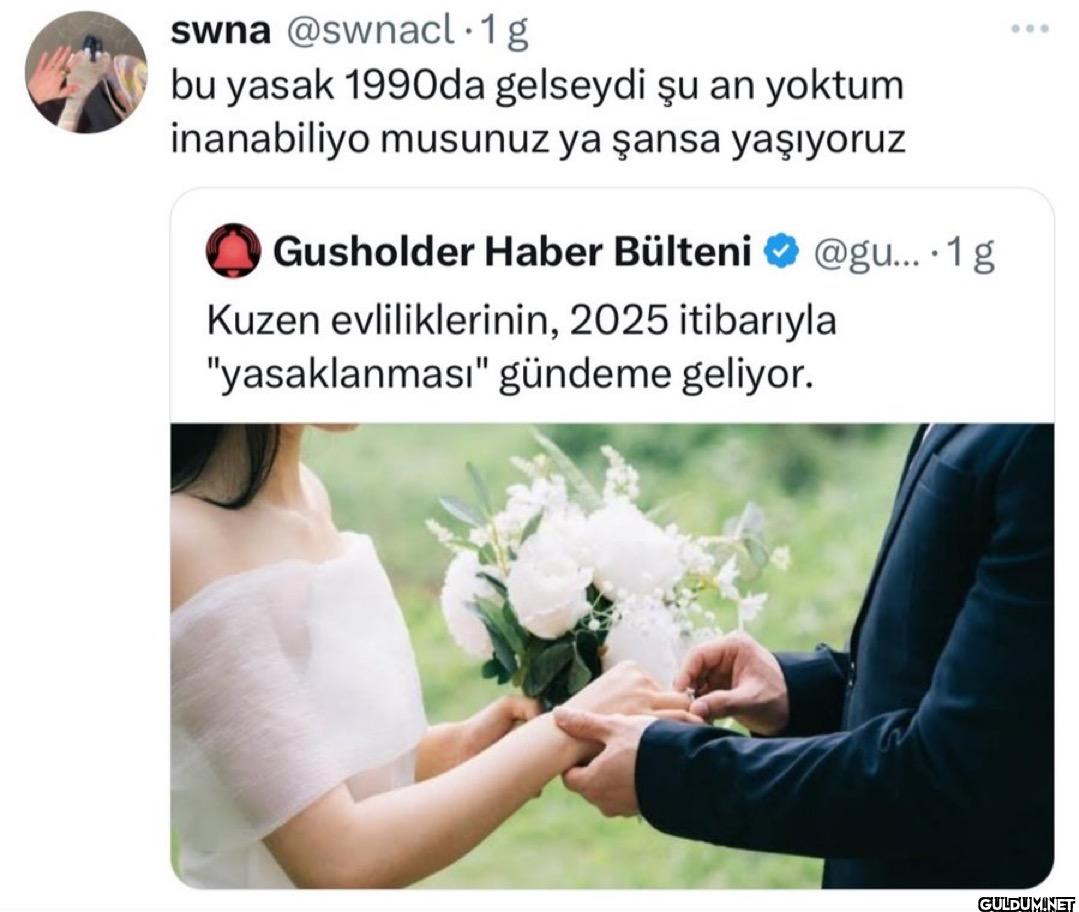This screenshot has height=912, width=1079.
Task: Click the blue verified badge
Action: tap(782, 251)
